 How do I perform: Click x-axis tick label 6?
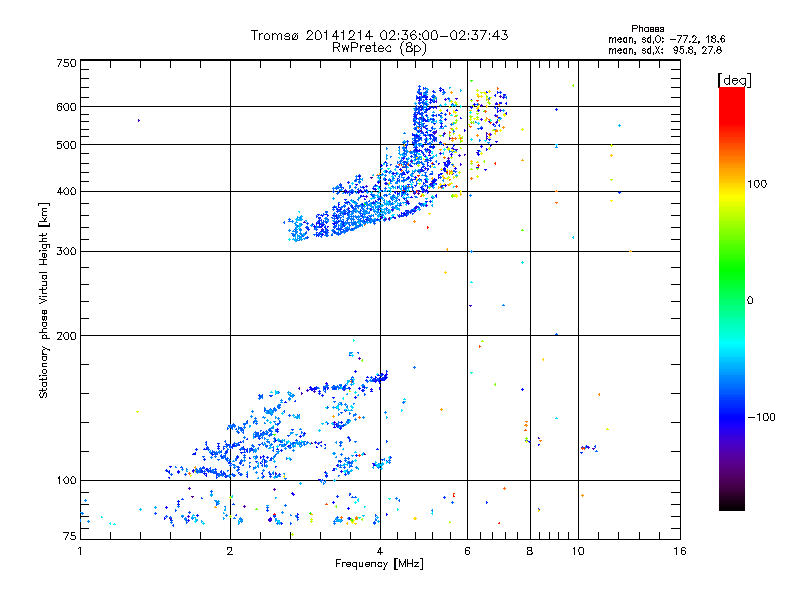[x=467, y=551]
